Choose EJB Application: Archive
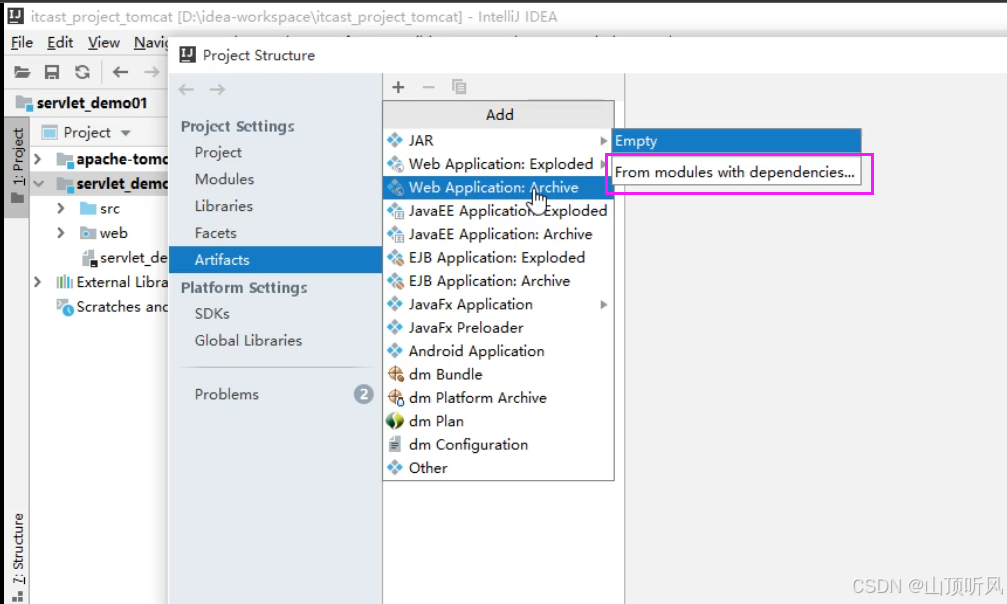 tap(498, 281)
